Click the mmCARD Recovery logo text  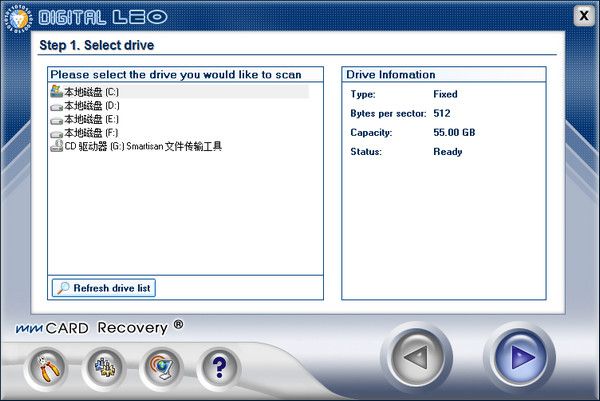99,328
